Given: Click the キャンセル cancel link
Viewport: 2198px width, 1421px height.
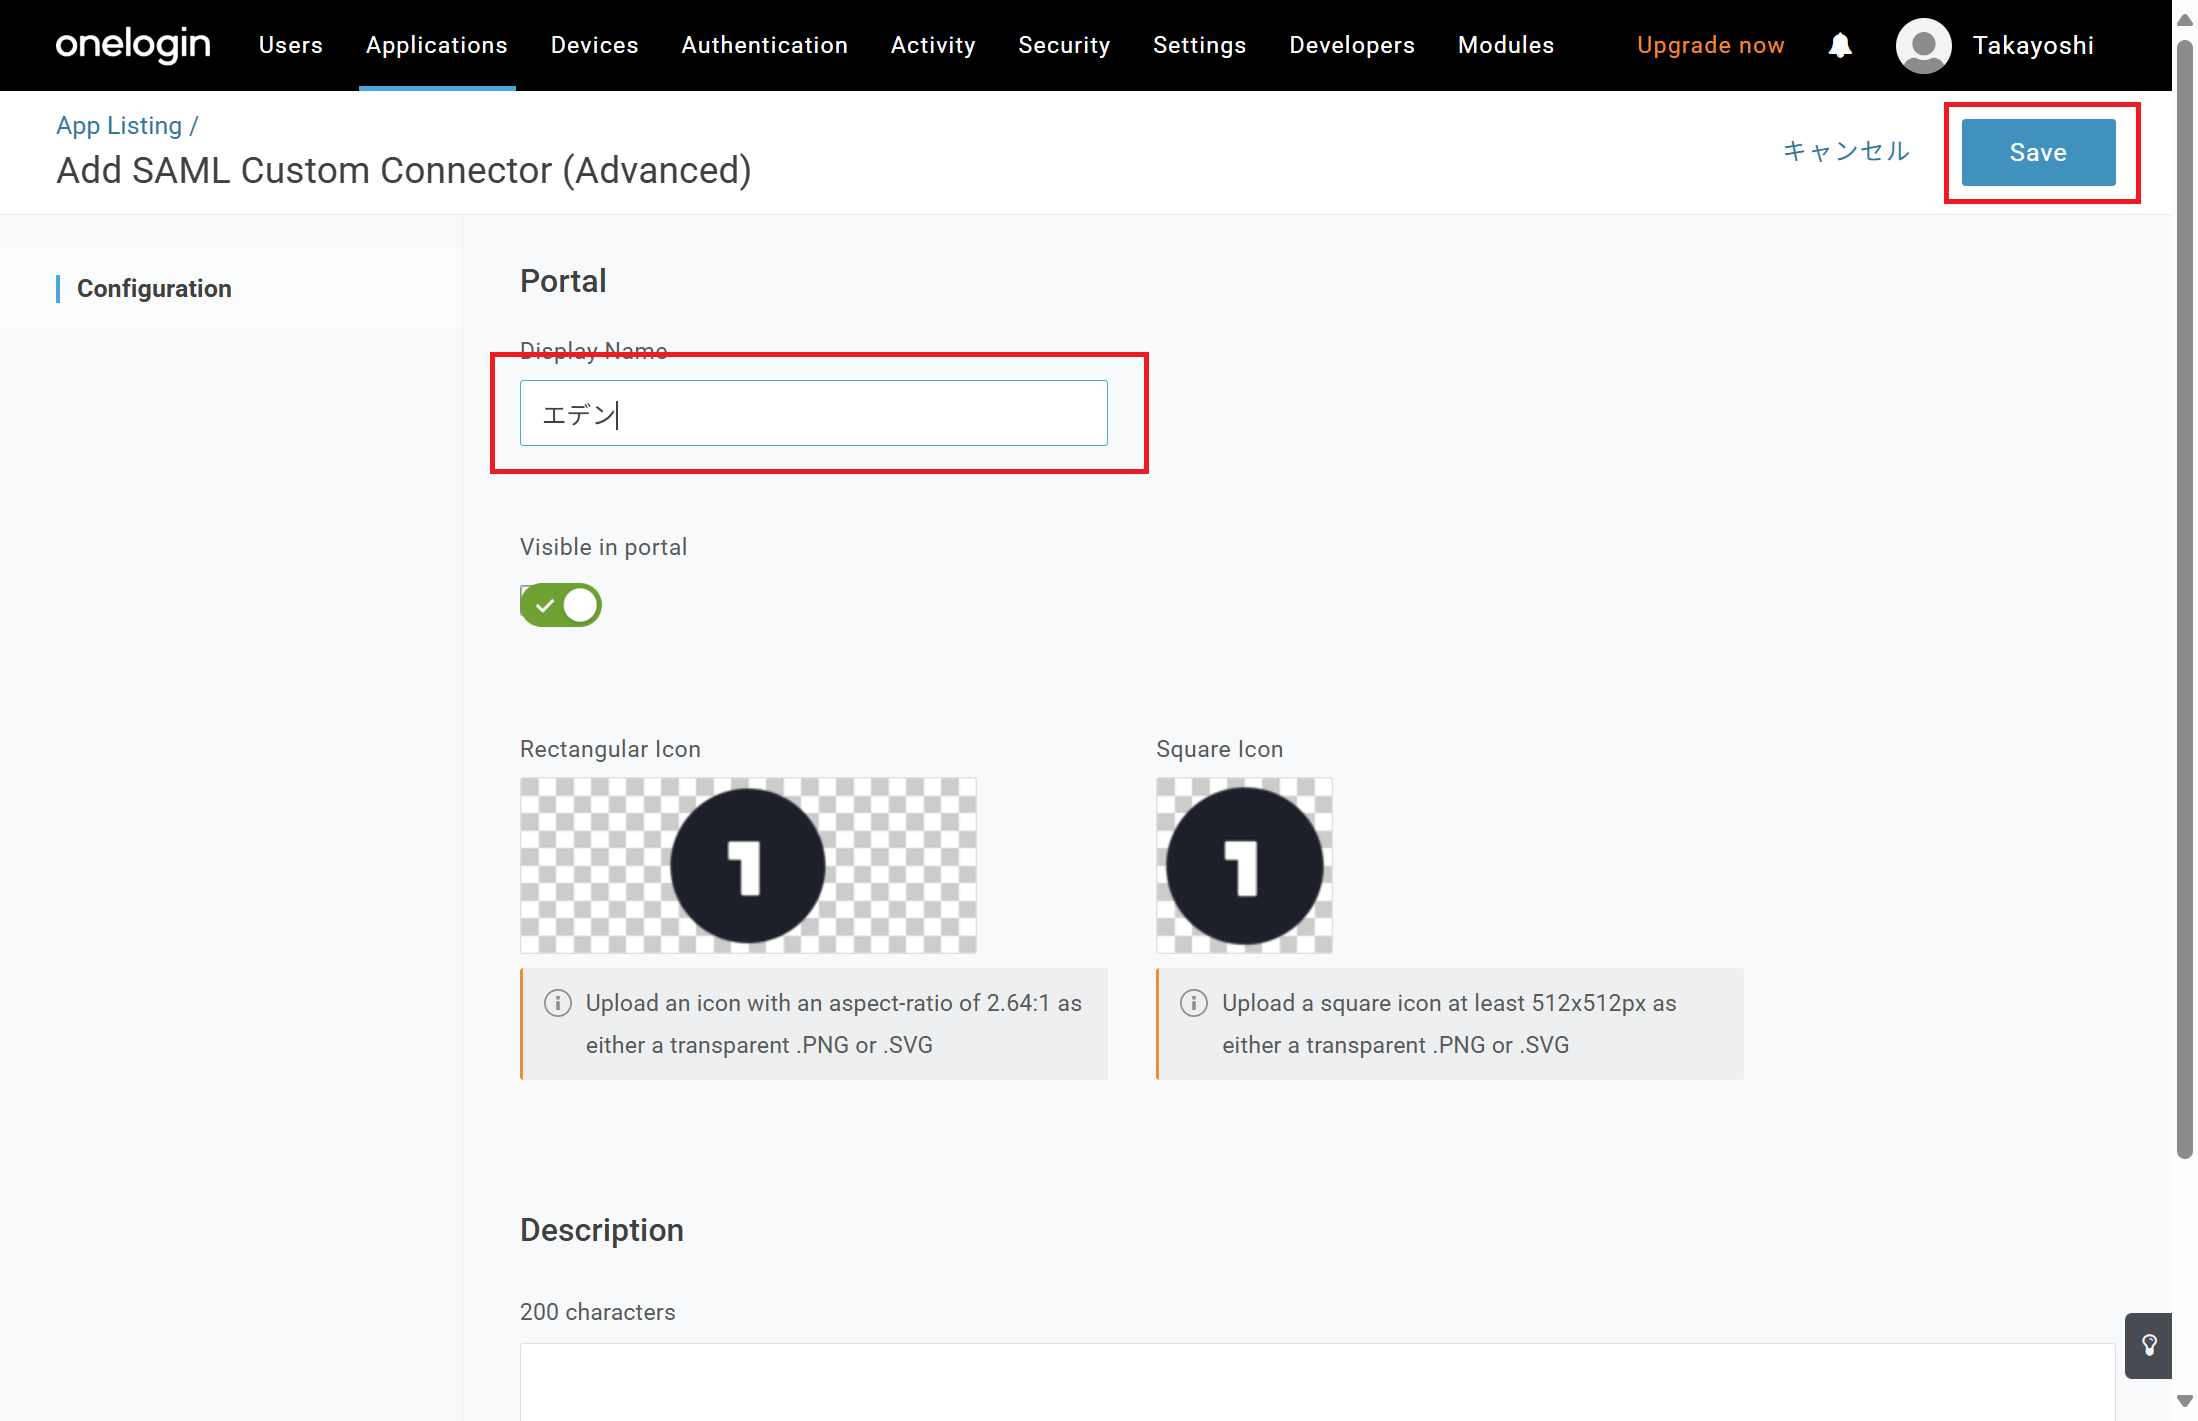Looking at the screenshot, I should pyautogui.click(x=1846, y=151).
